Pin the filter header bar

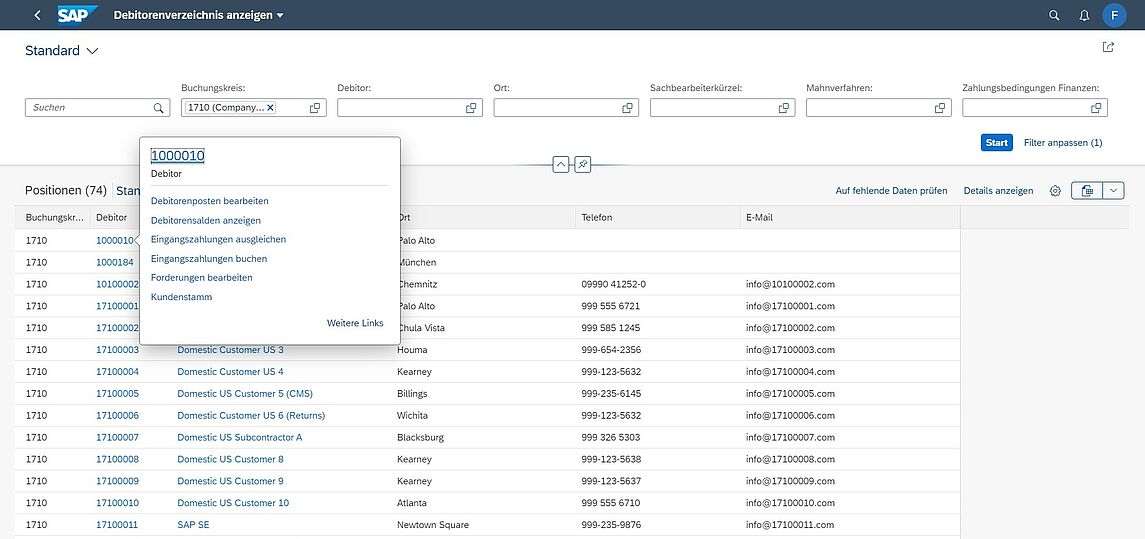coord(582,164)
